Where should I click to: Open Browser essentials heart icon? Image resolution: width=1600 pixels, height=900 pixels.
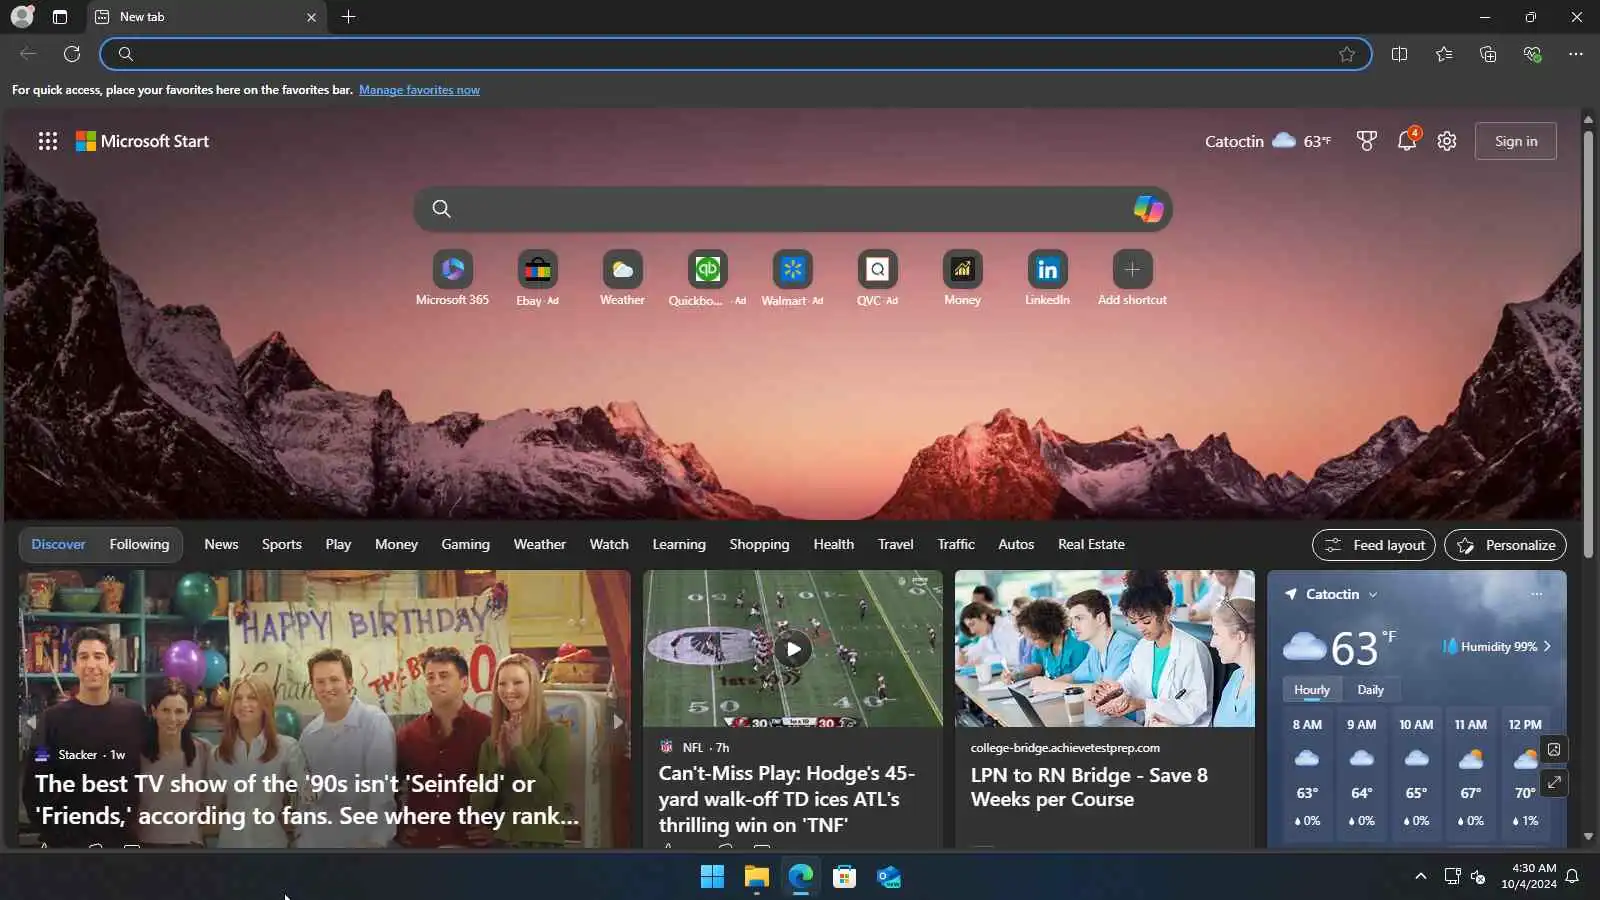coord(1532,54)
